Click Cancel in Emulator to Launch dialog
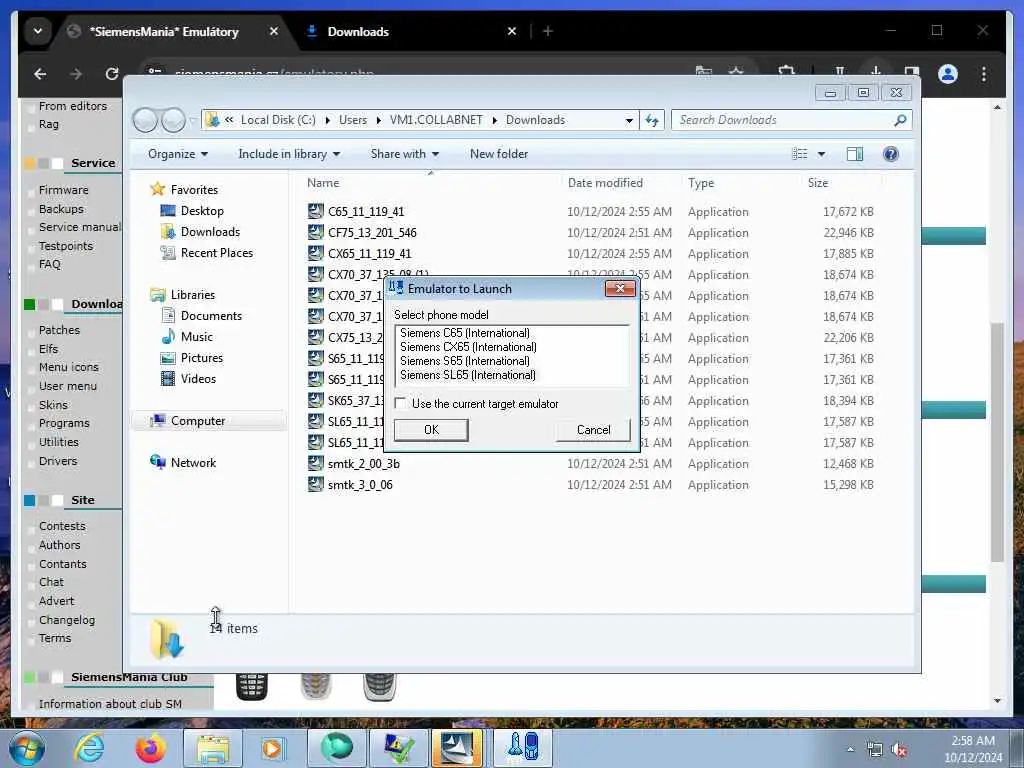Image resolution: width=1024 pixels, height=768 pixels. tap(593, 430)
